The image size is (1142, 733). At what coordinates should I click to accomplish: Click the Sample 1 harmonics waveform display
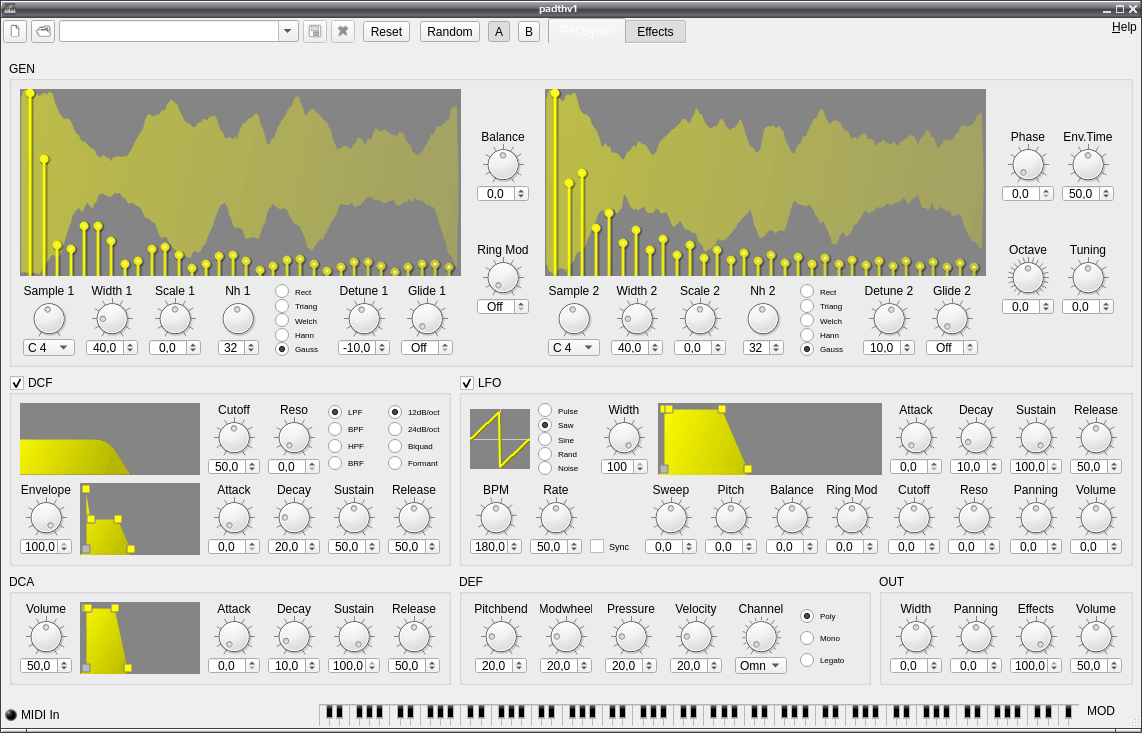pos(240,182)
